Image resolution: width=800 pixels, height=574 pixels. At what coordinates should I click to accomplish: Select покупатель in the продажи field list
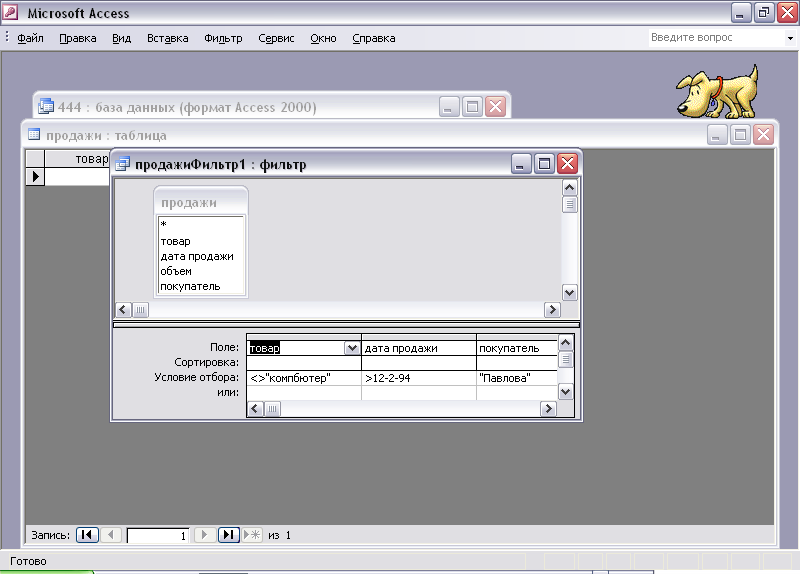click(x=190, y=286)
